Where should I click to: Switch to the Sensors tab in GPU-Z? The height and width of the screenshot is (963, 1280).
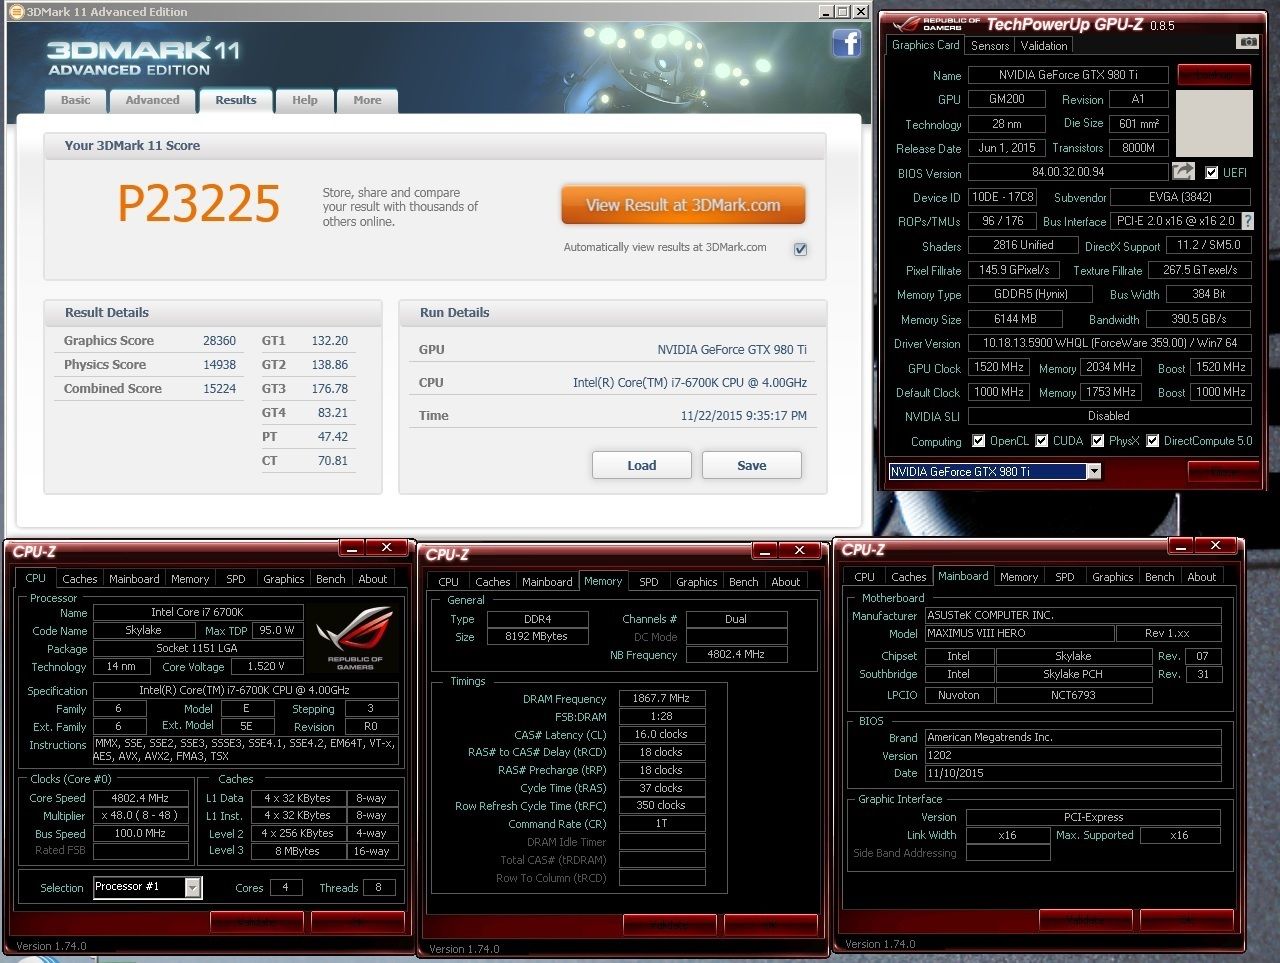click(989, 45)
